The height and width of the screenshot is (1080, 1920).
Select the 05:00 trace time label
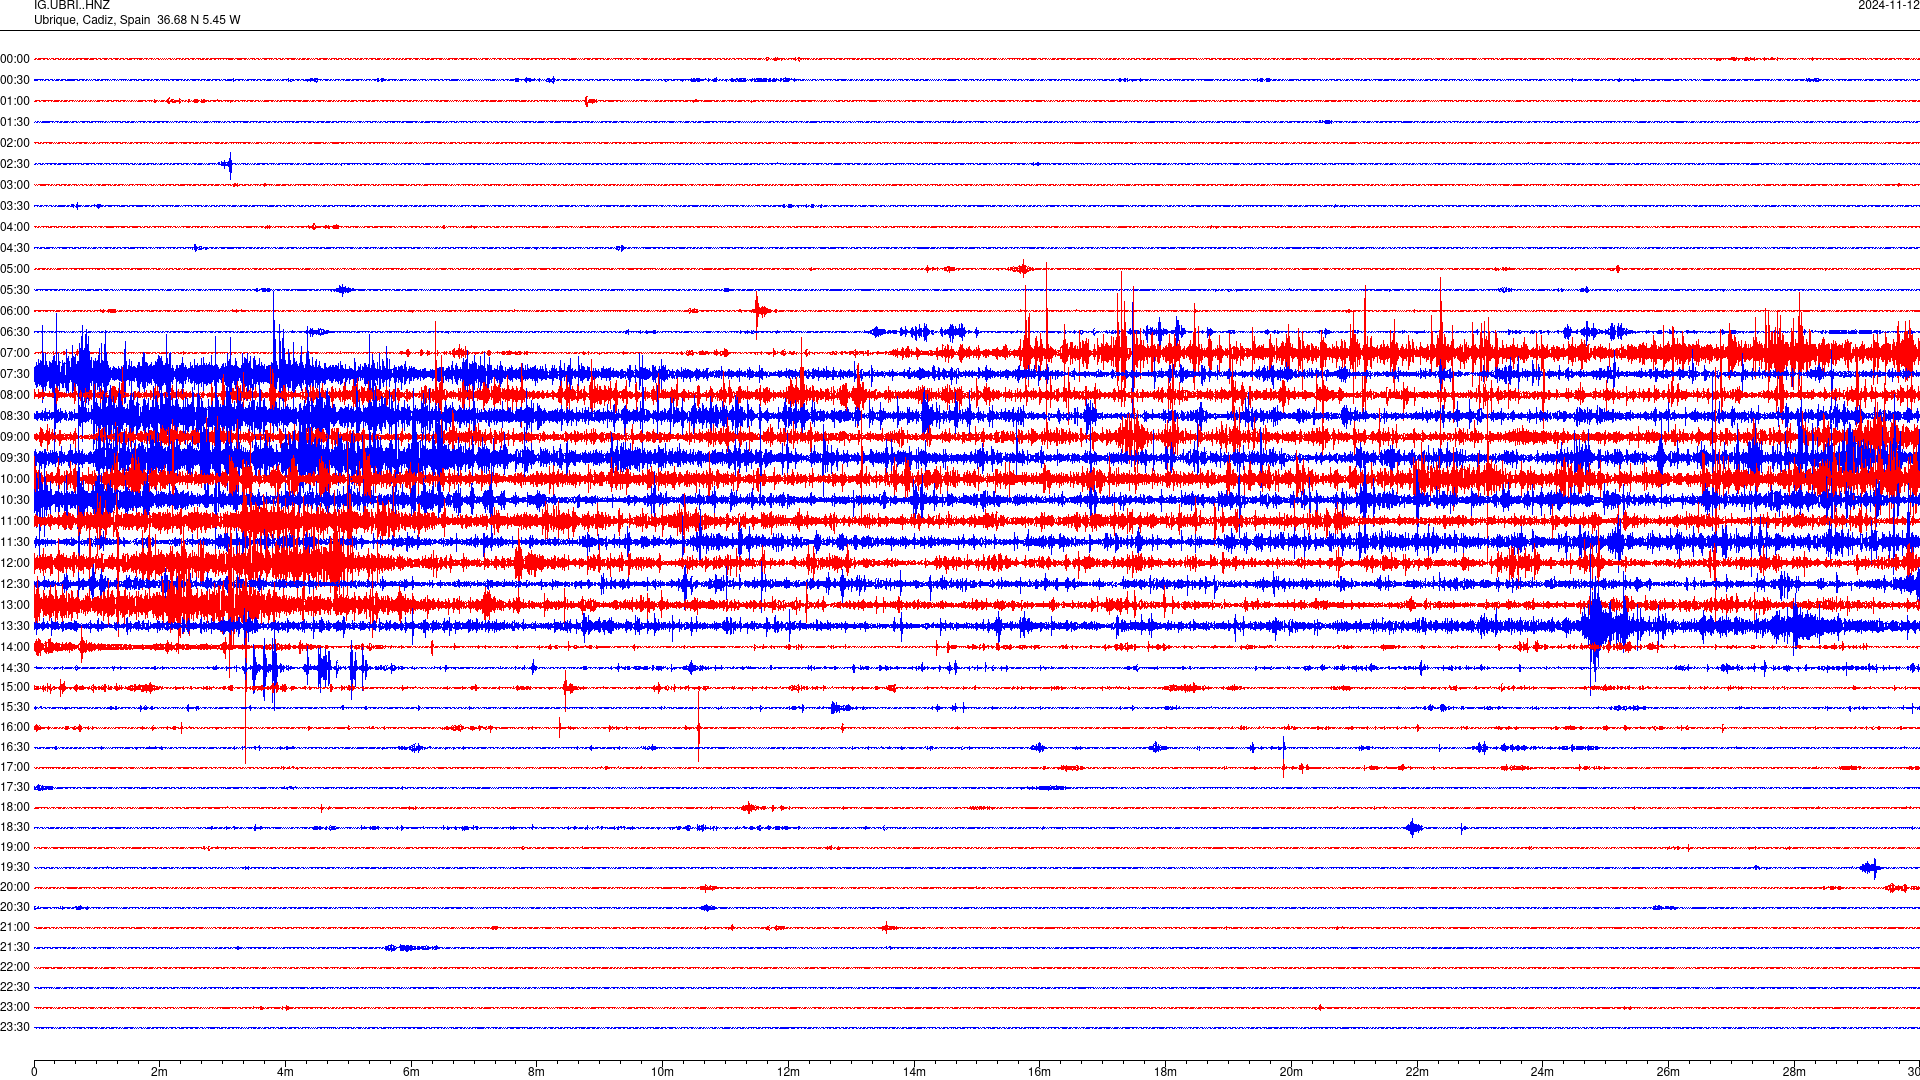pos(15,269)
